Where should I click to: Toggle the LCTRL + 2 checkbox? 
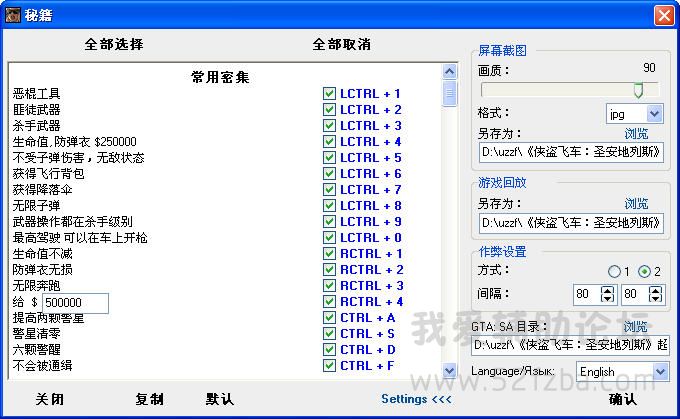point(329,110)
